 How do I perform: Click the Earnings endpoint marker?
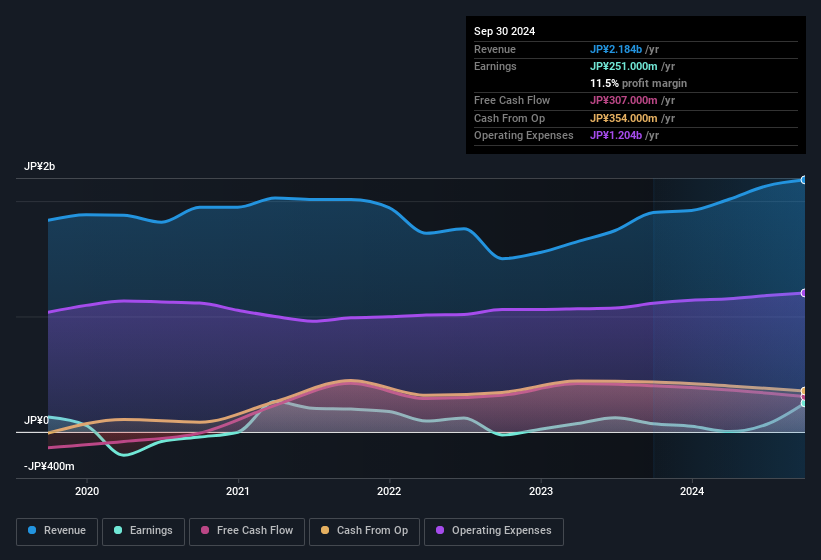pyautogui.click(x=804, y=403)
